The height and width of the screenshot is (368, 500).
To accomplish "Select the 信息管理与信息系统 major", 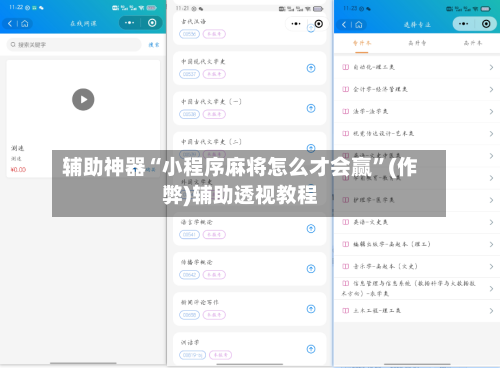I will 417,289.
